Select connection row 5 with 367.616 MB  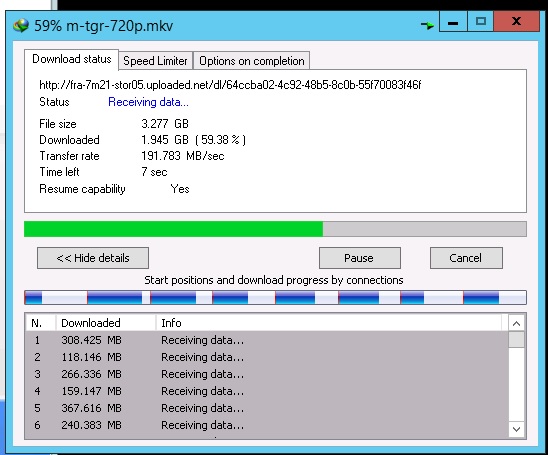click(267, 408)
